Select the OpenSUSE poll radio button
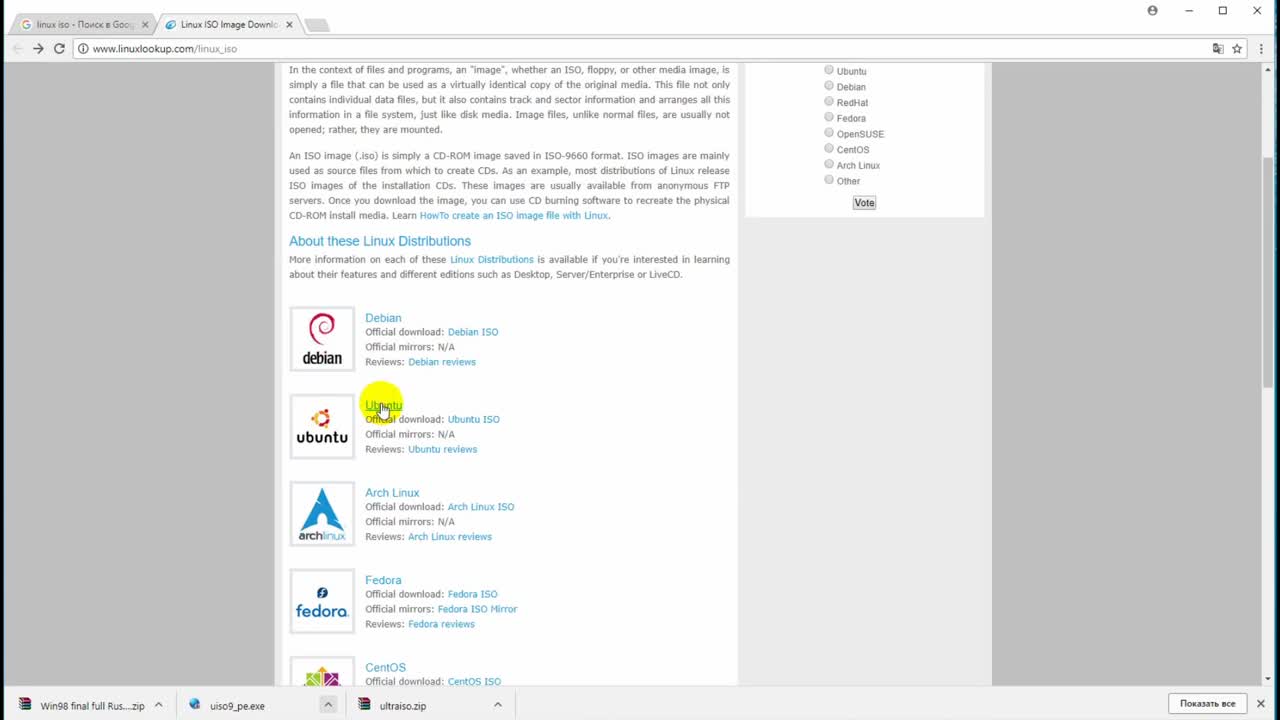 pos(829,133)
